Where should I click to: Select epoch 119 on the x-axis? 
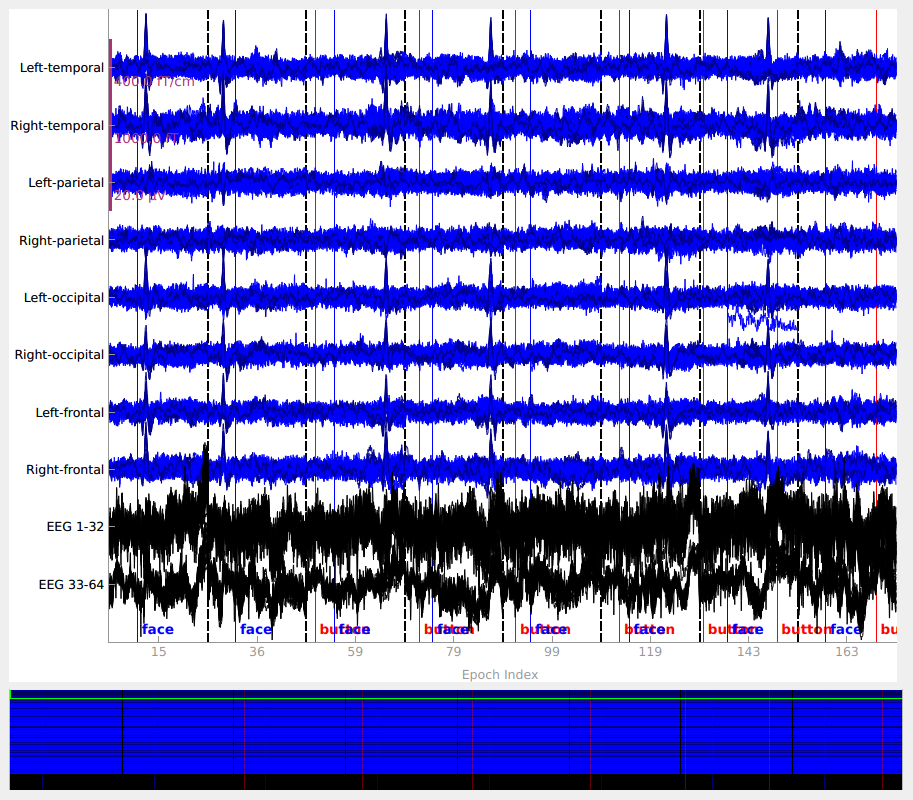click(650, 652)
